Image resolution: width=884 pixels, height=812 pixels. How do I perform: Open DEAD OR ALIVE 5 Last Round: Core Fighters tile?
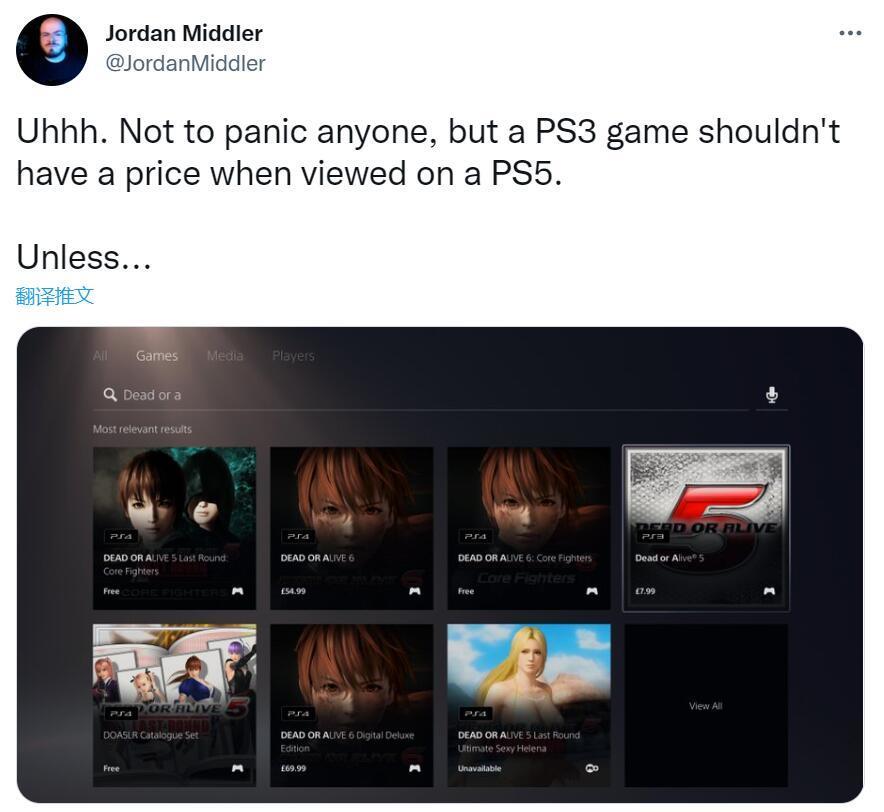pyautogui.click(x=174, y=528)
